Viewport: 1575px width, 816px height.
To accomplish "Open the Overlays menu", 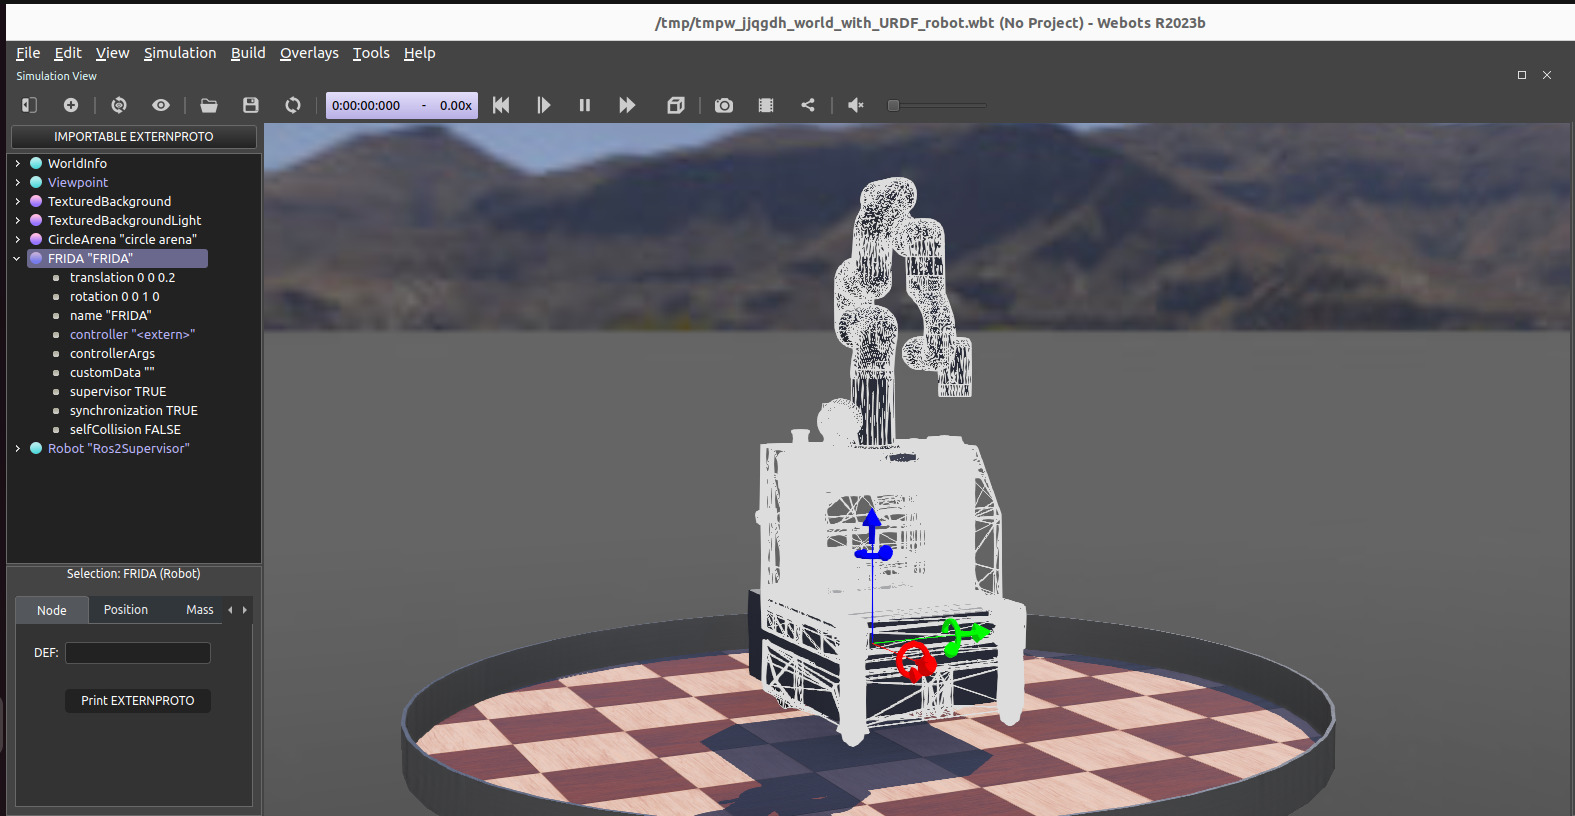I will pos(309,53).
